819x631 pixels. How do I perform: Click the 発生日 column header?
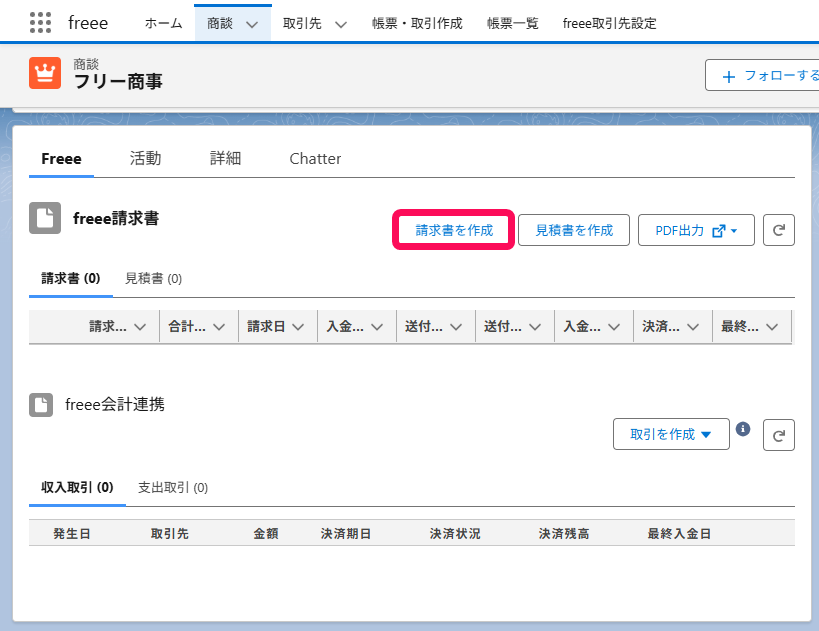click(72, 534)
